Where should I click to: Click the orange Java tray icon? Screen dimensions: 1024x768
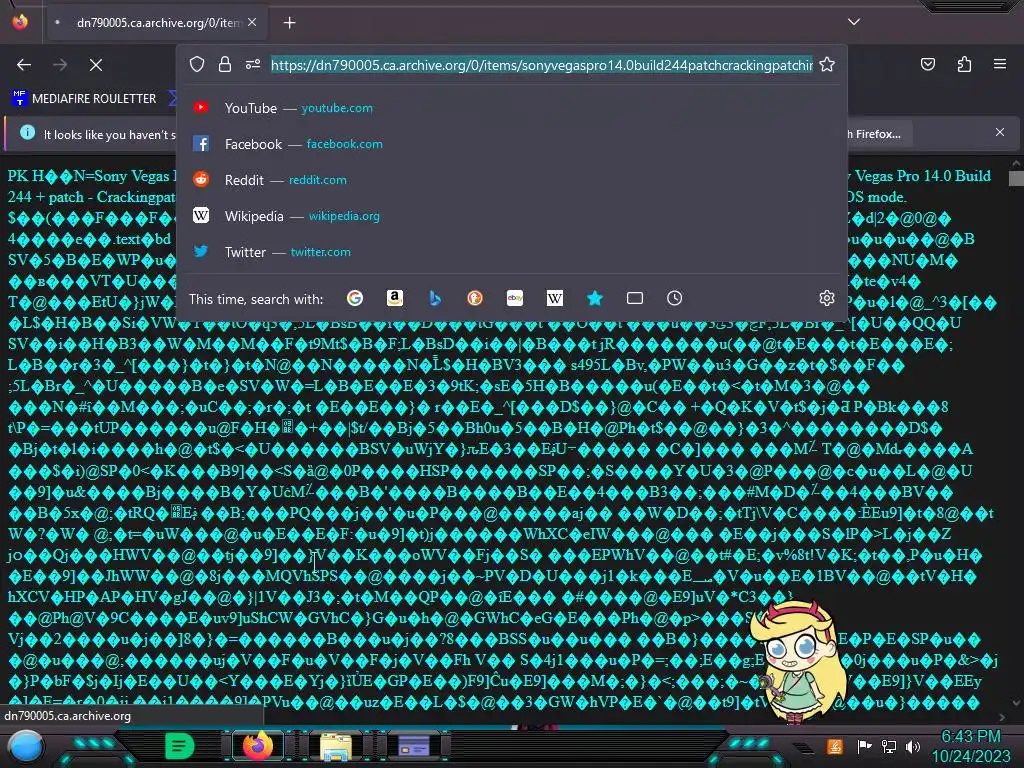click(x=835, y=746)
